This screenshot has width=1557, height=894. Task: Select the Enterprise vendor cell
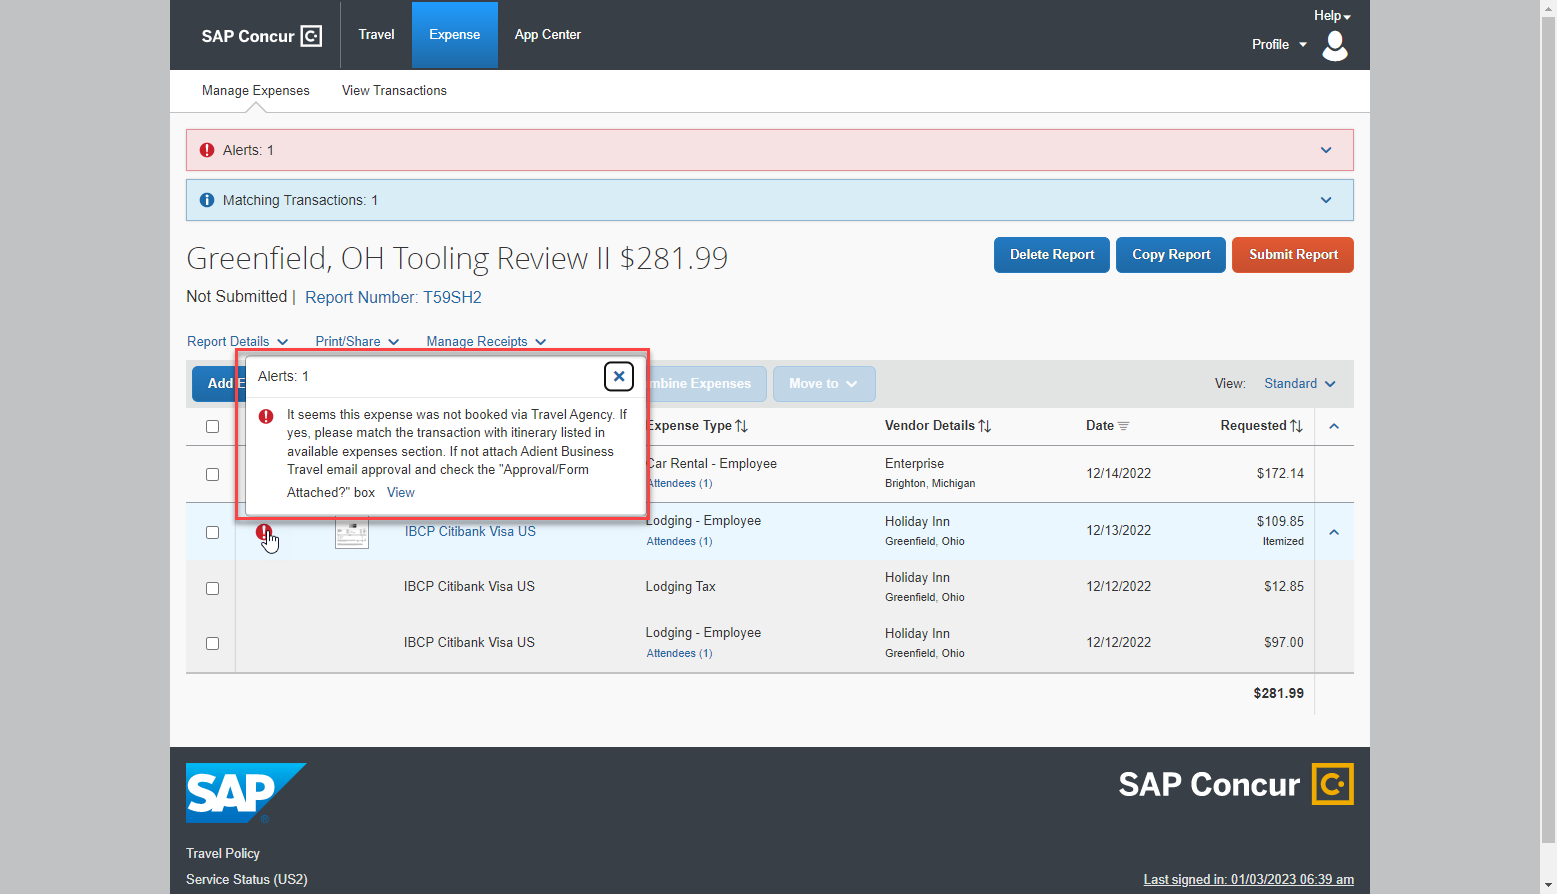[914, 464]
